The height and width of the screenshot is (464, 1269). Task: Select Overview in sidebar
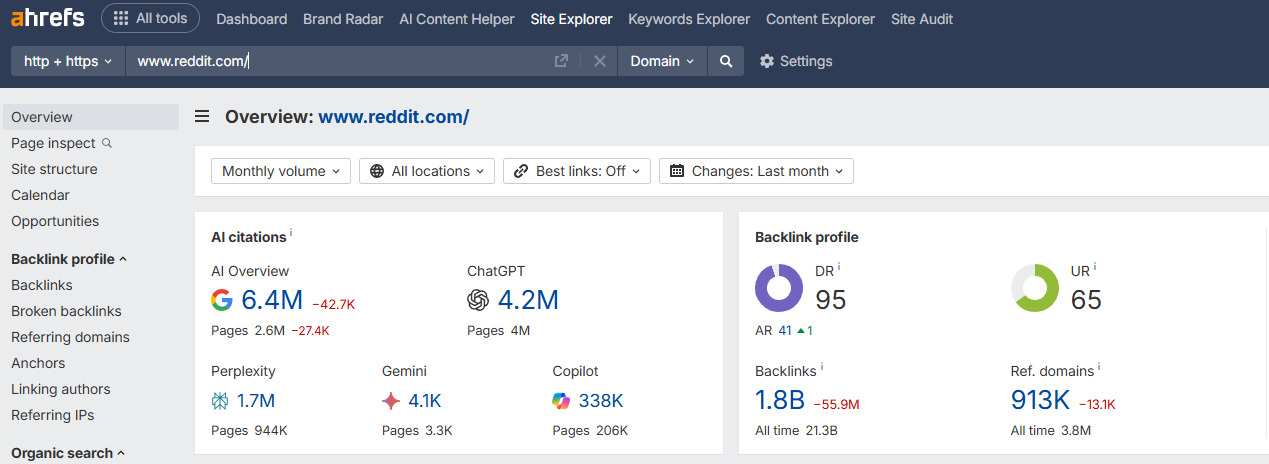click(x=90, y=117)
